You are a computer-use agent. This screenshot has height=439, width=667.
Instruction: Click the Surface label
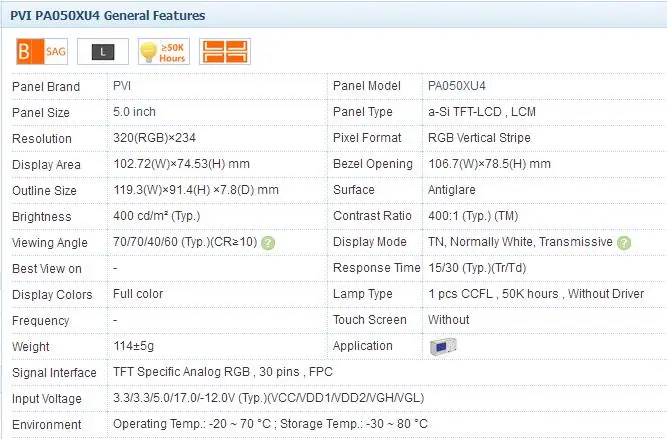click(354, 190)
